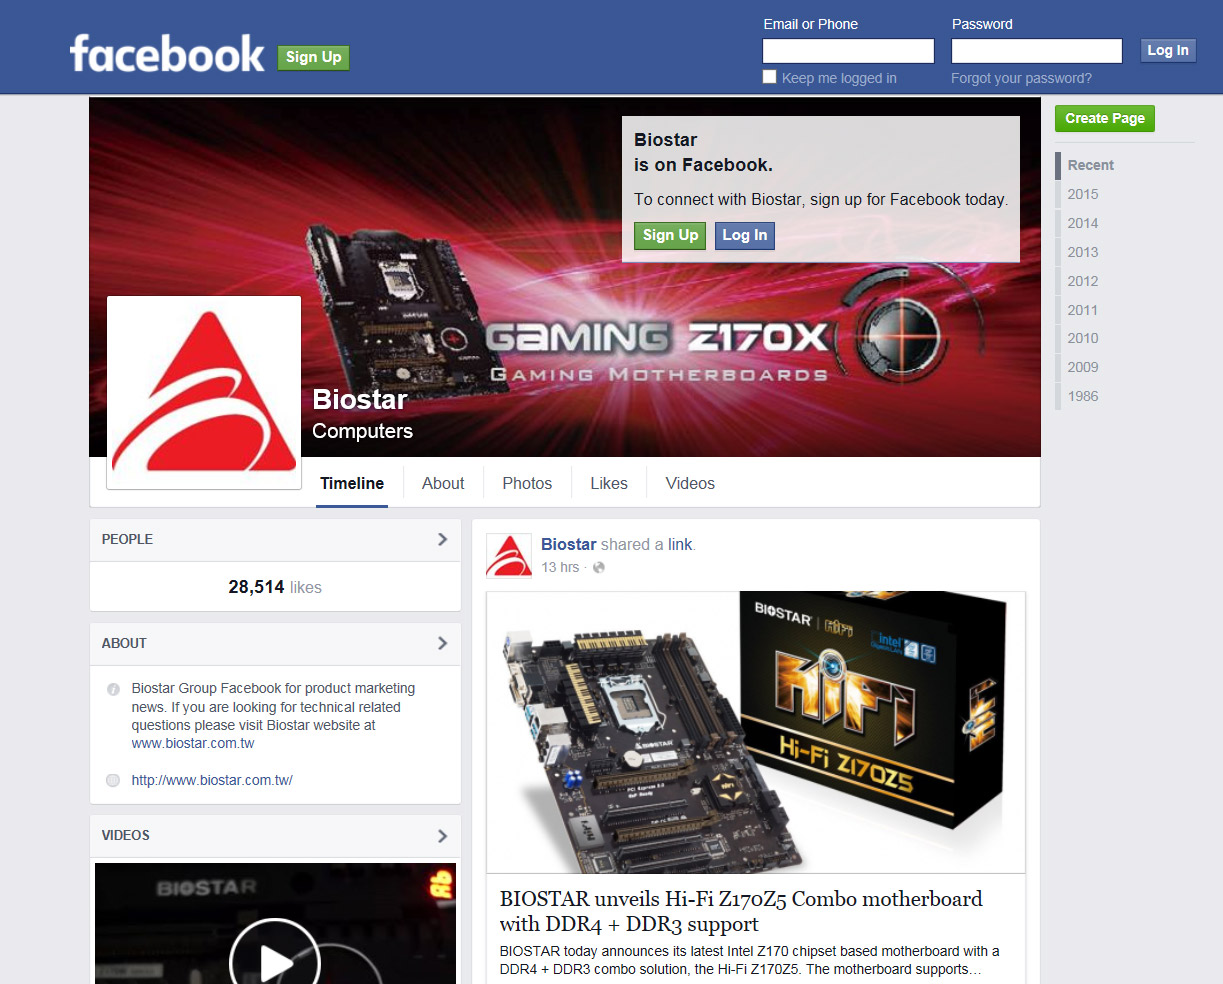Screen dimensions: 1223x984
Task: Click the green Sign Up button in header
Action: coord(313,58)
